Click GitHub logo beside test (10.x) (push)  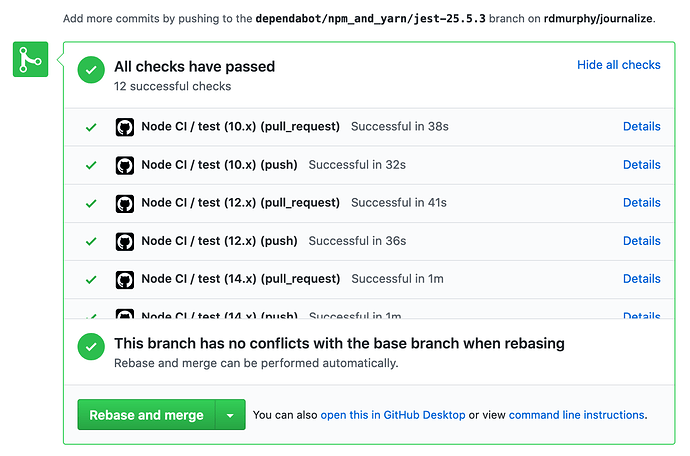[125, 165]
